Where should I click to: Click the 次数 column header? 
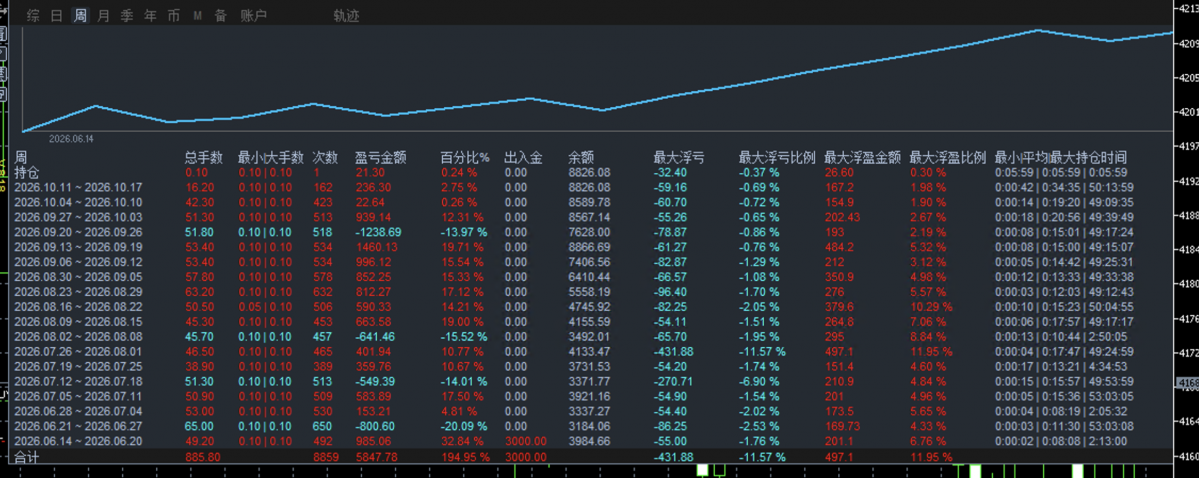click(325, 158)
